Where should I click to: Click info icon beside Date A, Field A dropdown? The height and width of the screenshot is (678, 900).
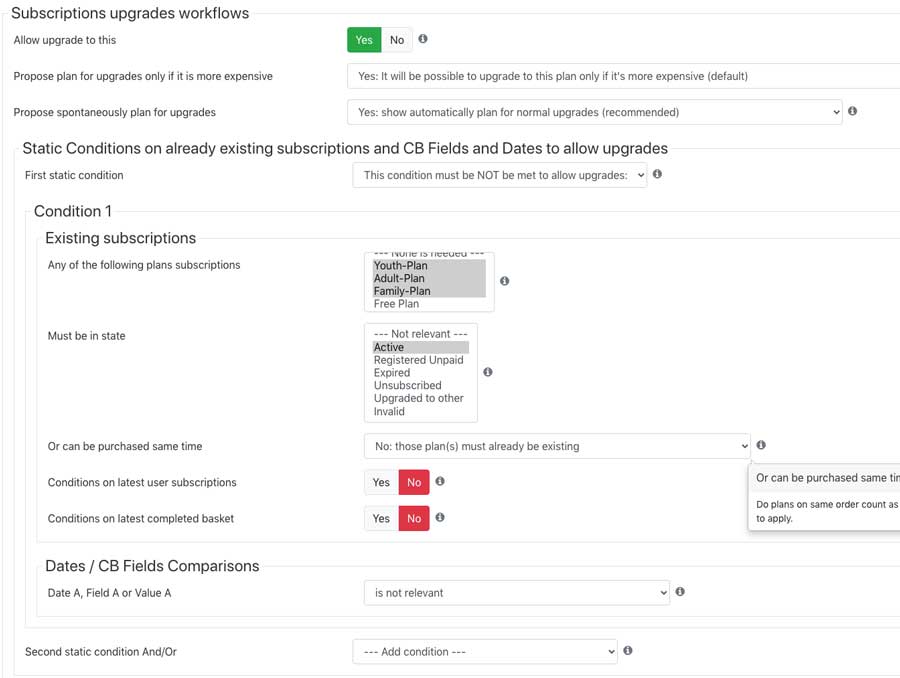click(x=680, y=591)
